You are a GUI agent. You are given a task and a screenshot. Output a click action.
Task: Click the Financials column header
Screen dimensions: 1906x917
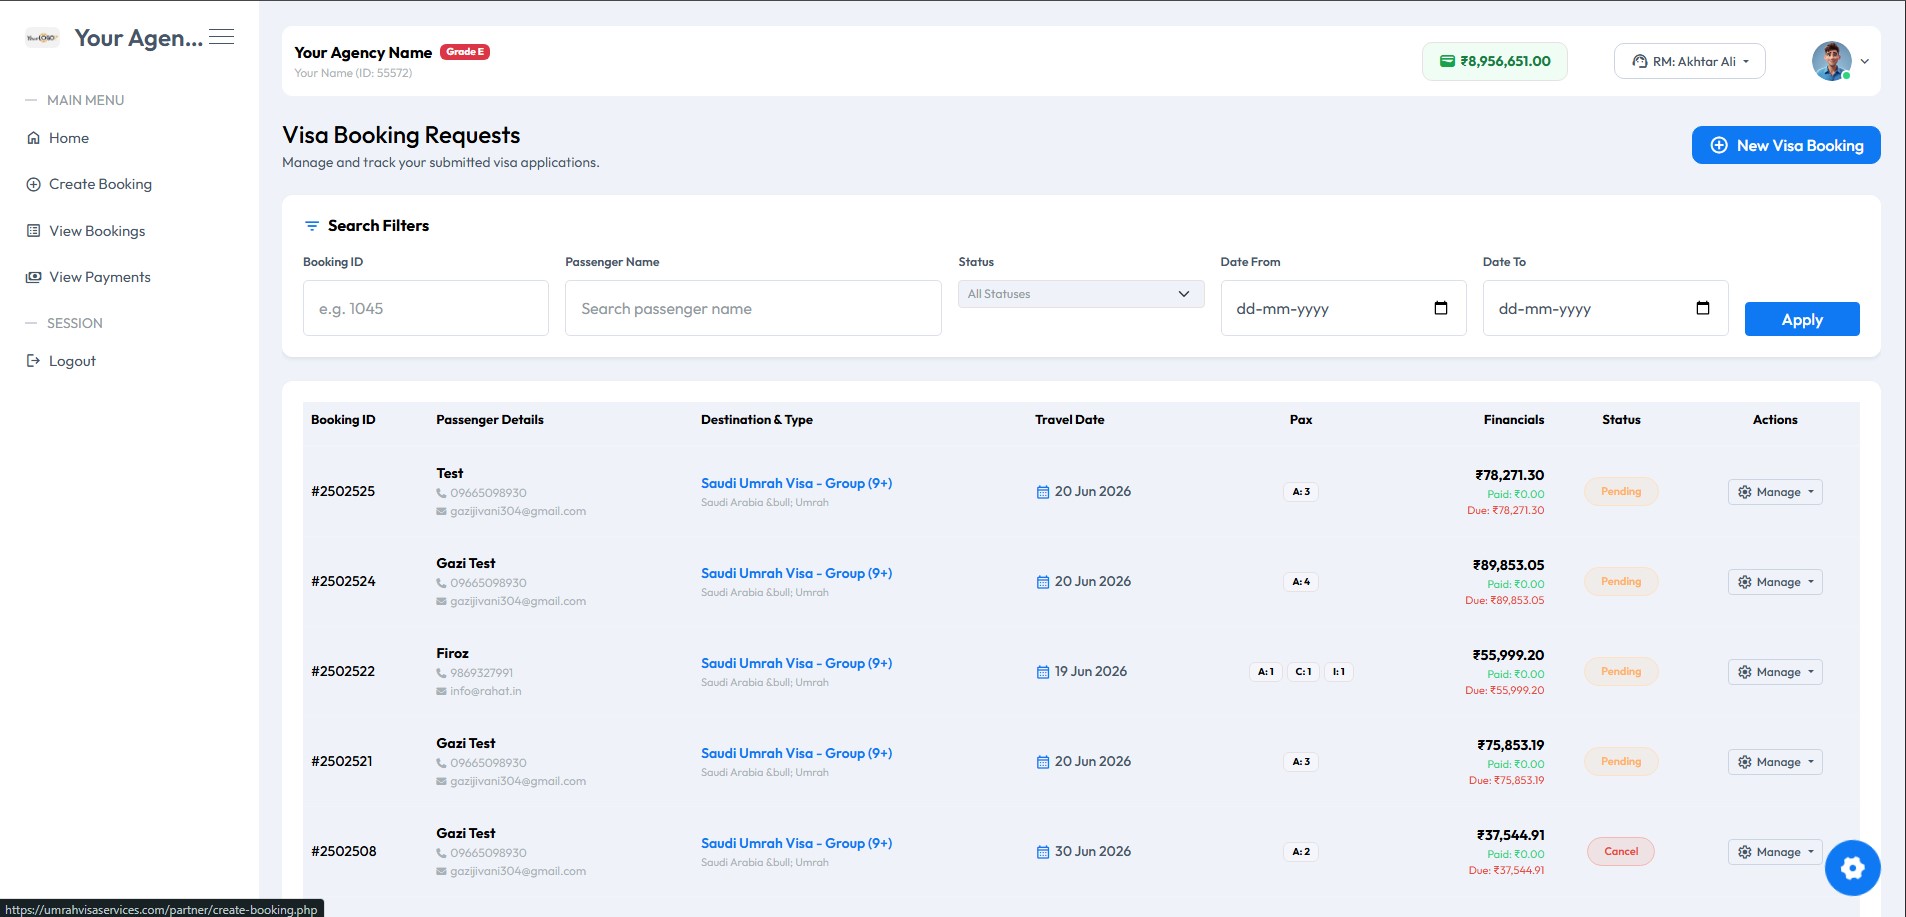[1513, 420]
